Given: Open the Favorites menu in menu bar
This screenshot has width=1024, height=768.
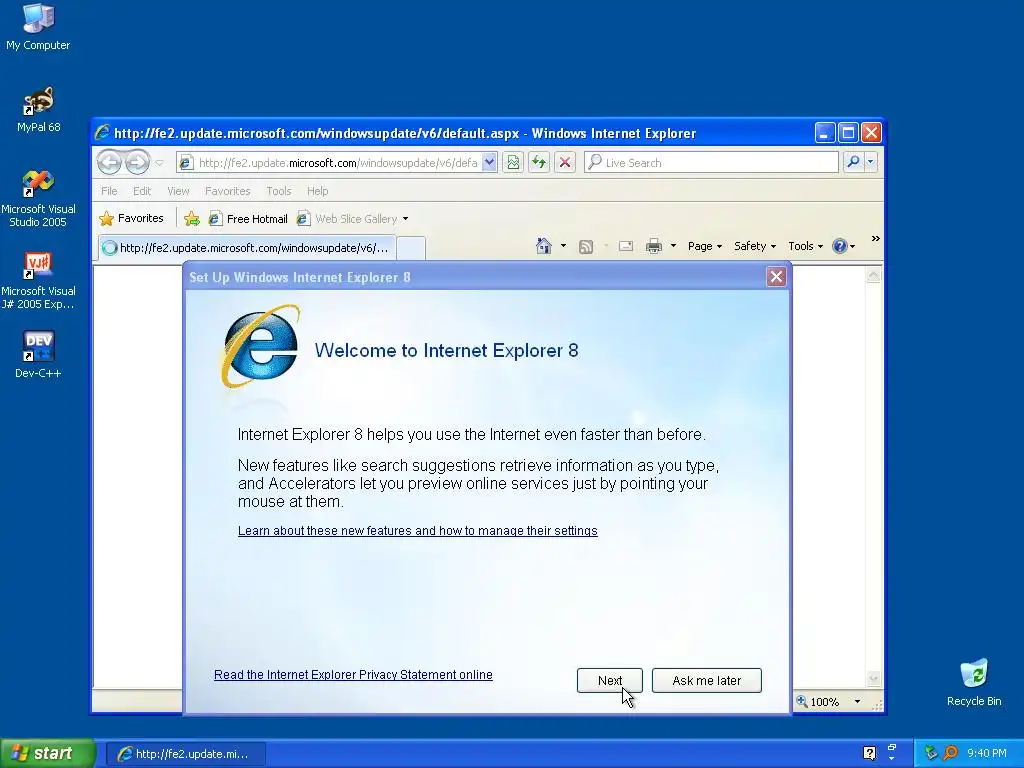Looking at the screenshot, I should click(227, 191).
